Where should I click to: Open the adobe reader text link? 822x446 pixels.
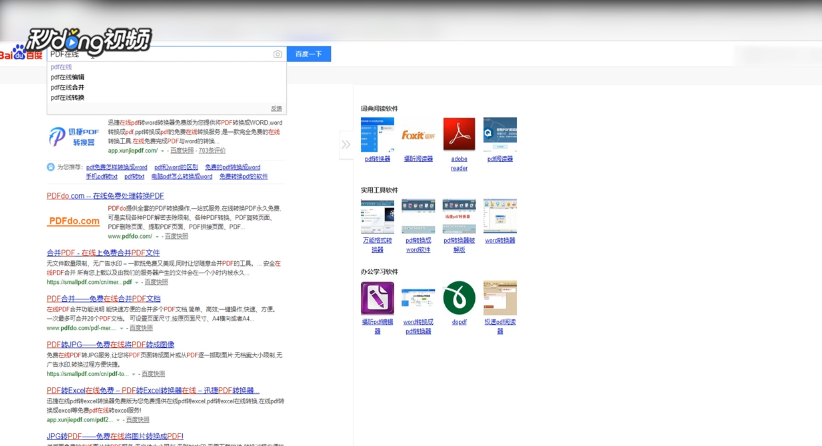pos(459,164)
